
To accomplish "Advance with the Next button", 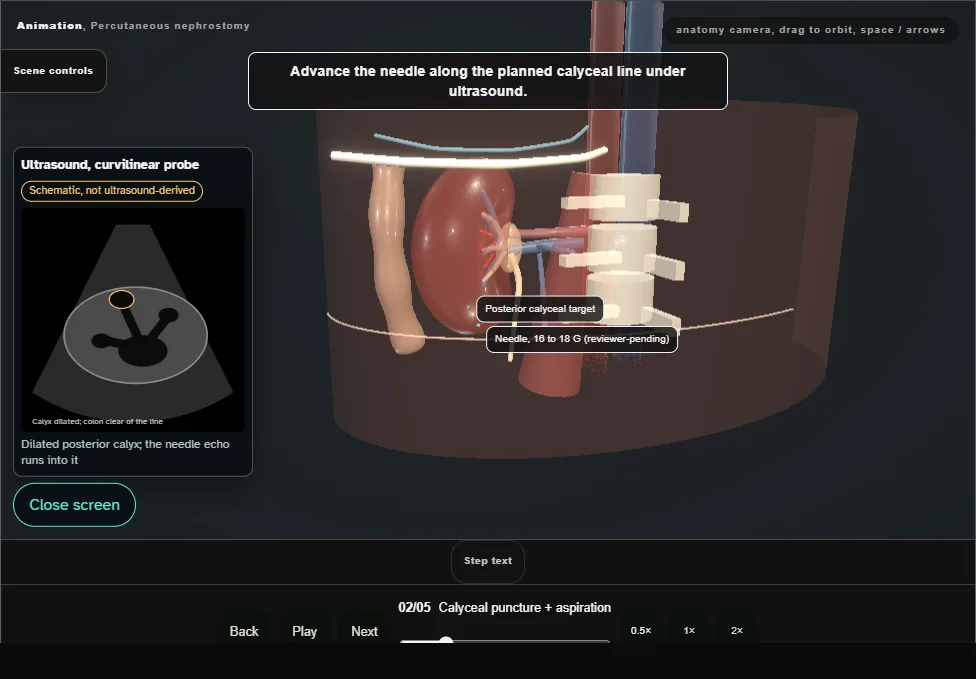I will point(364,631).
